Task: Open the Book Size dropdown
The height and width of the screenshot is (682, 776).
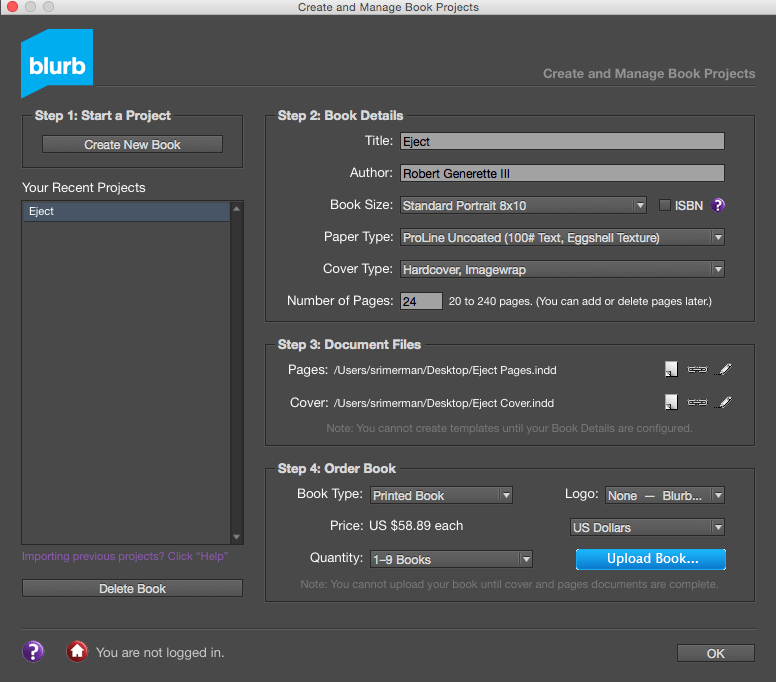Action: point(523,205)
